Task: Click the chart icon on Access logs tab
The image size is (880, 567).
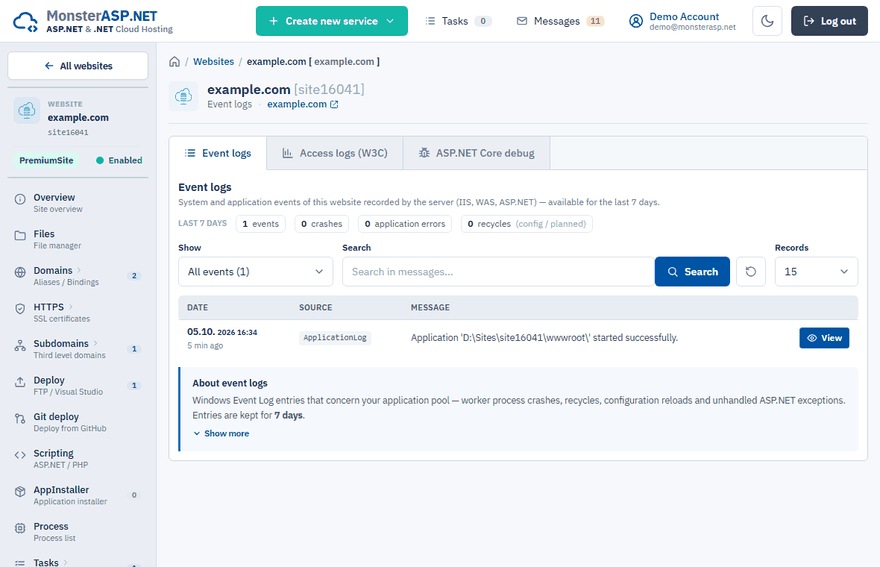Action: pyautogui.click(x=287, y=153)
